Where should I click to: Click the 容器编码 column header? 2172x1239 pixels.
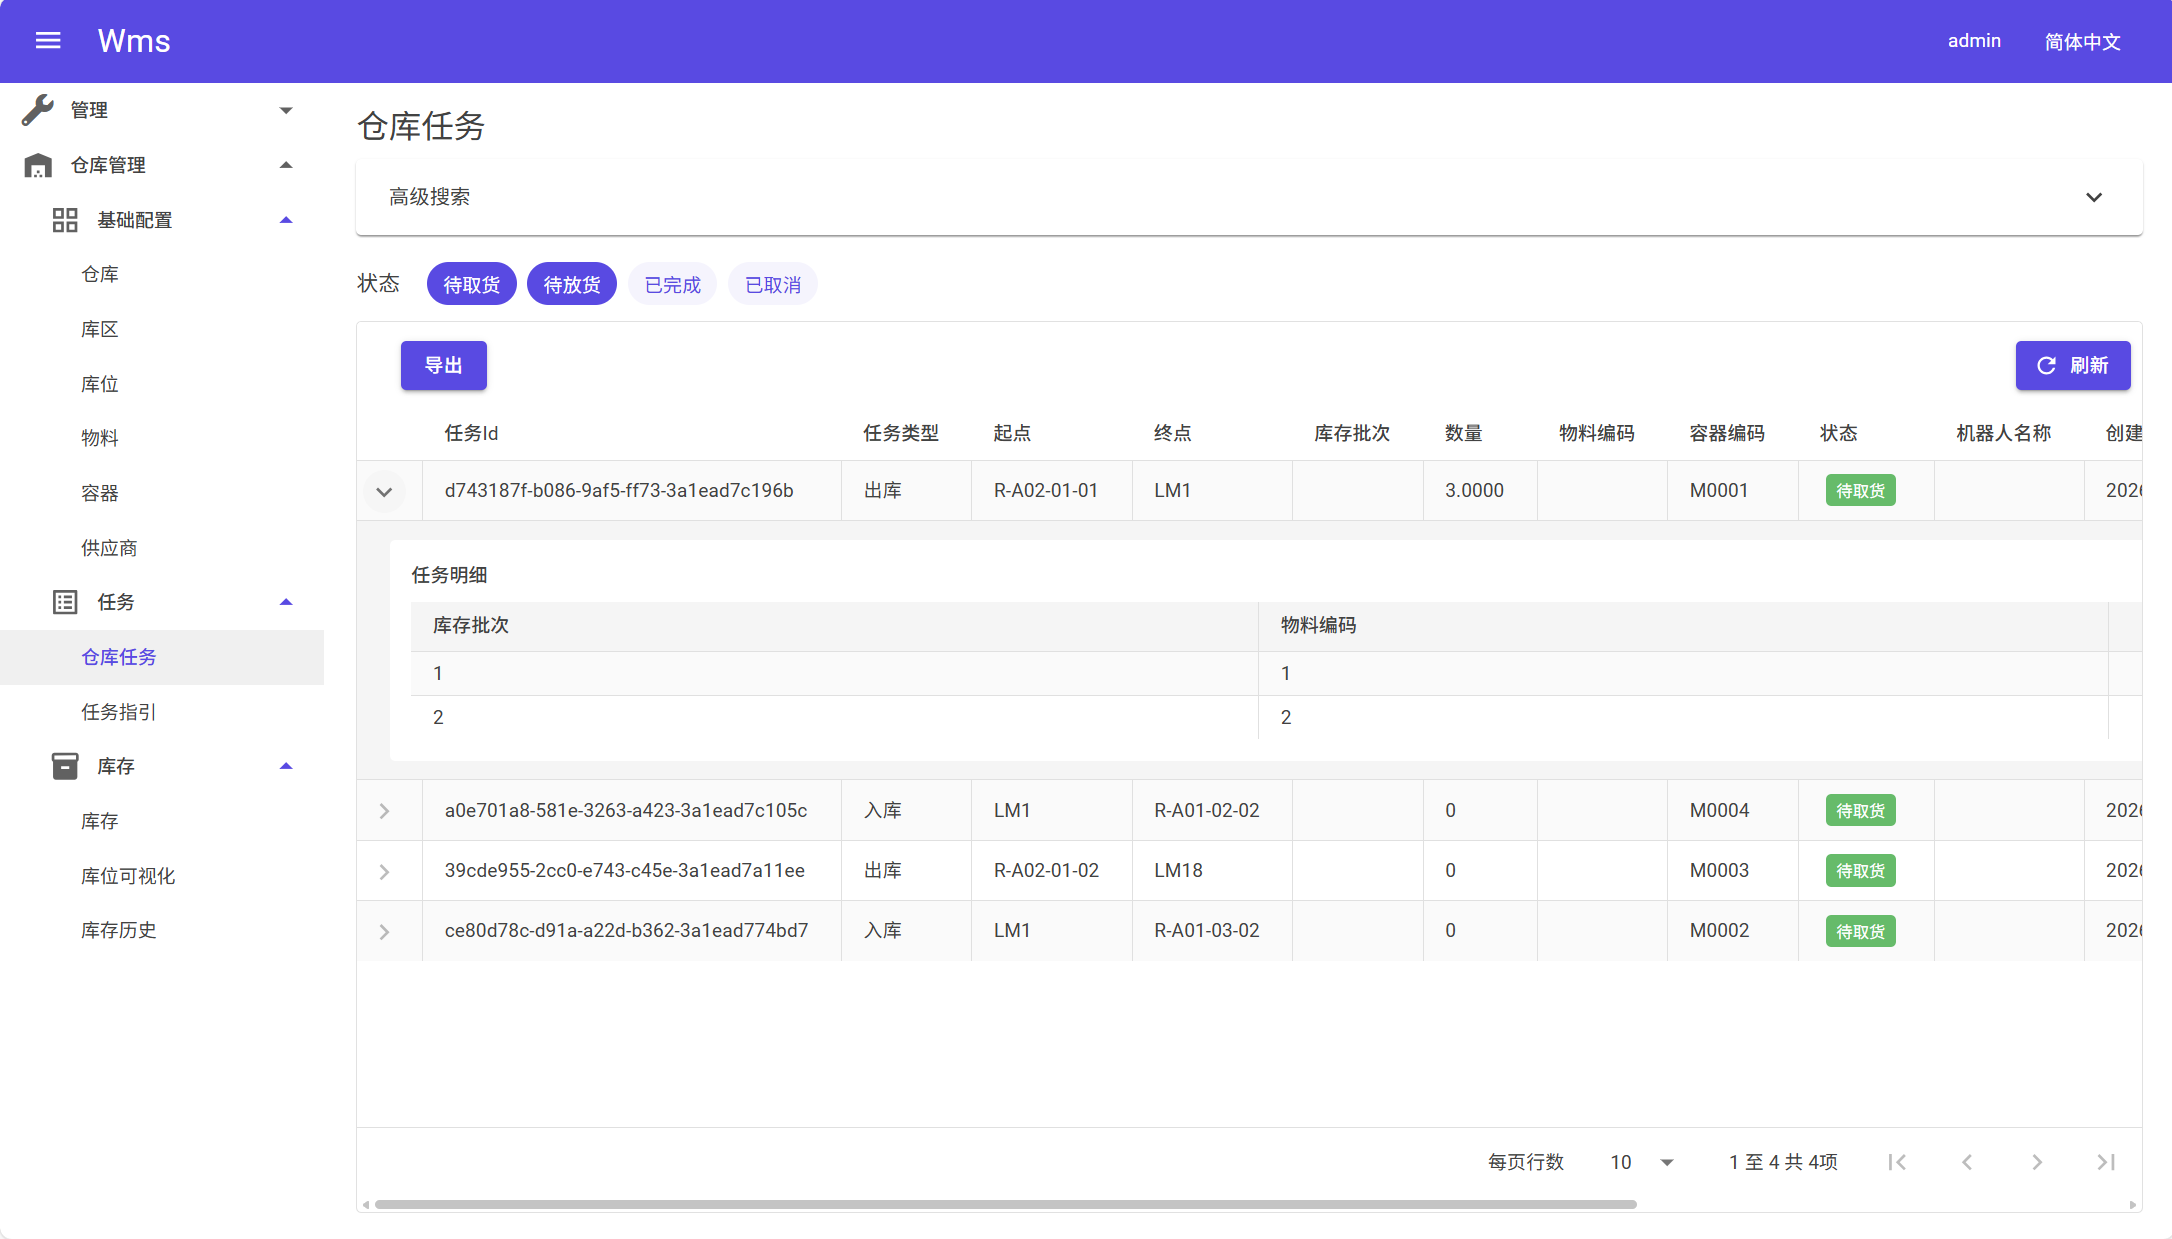click(1727, 433)
